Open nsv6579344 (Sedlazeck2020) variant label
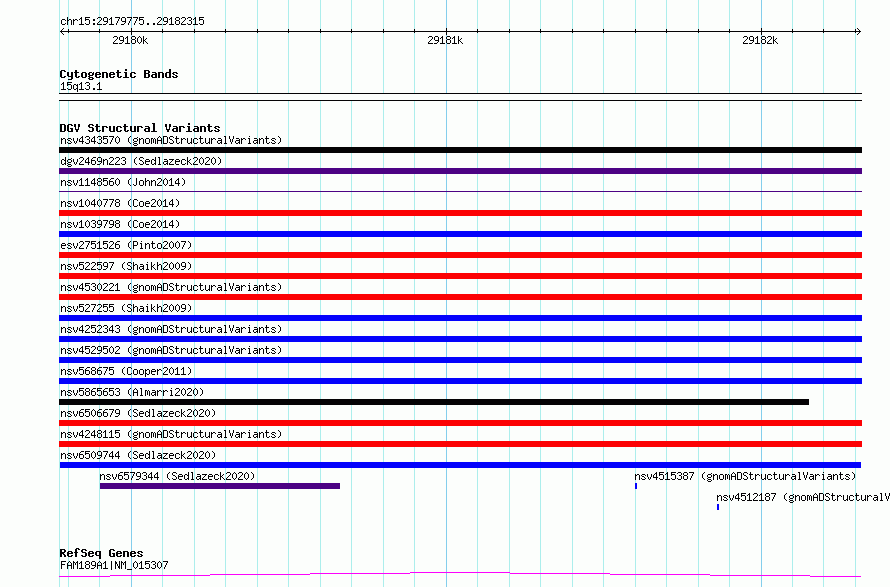This screenshot has height=587, width=890. [177, 476]
